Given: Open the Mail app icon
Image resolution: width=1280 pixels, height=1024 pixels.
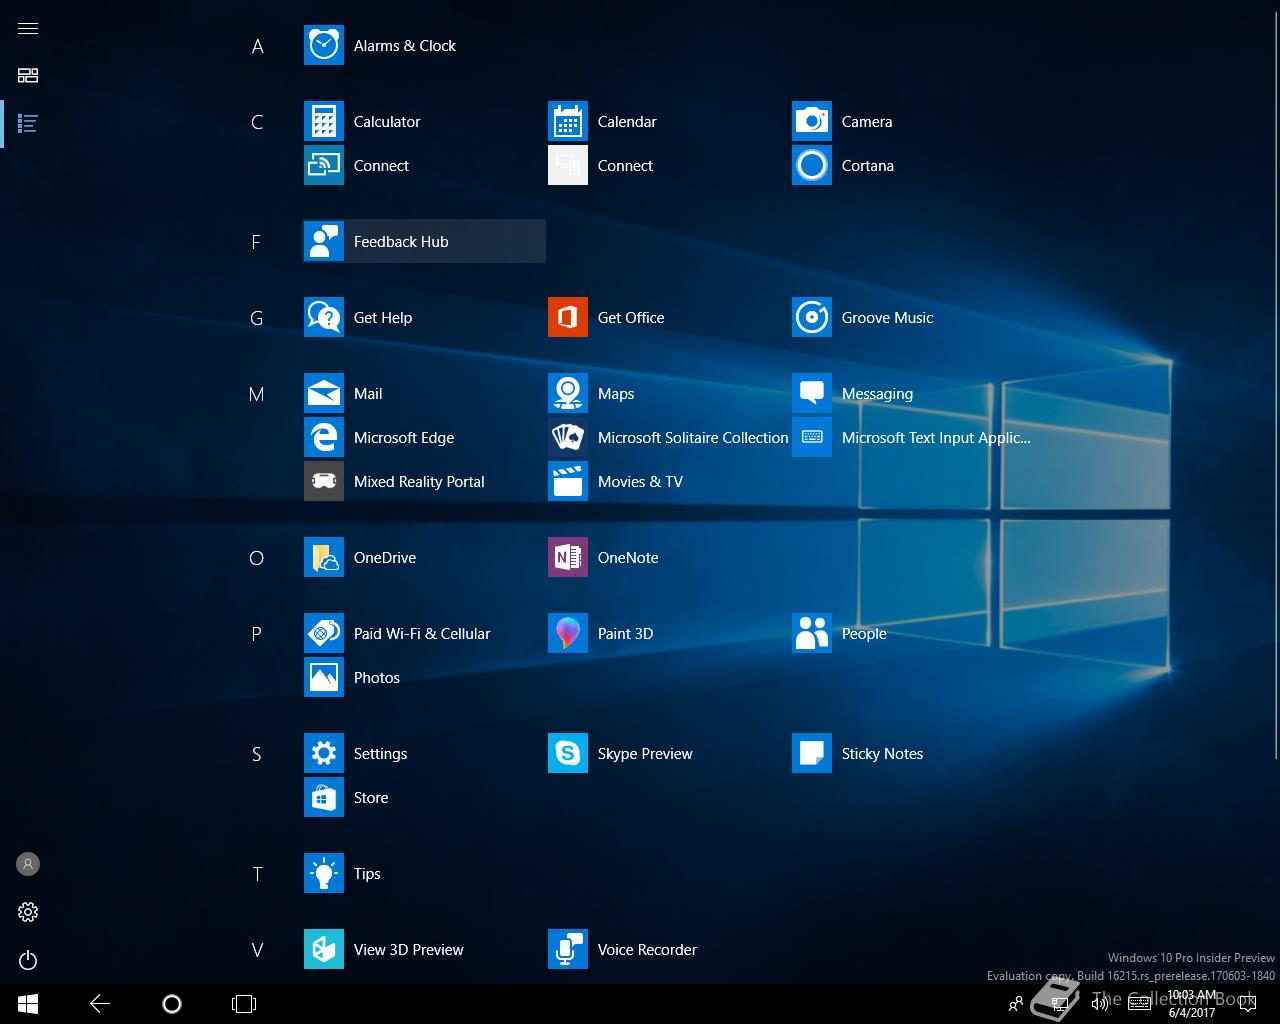Looking at the screenshot, I should (x=324, y=394).
